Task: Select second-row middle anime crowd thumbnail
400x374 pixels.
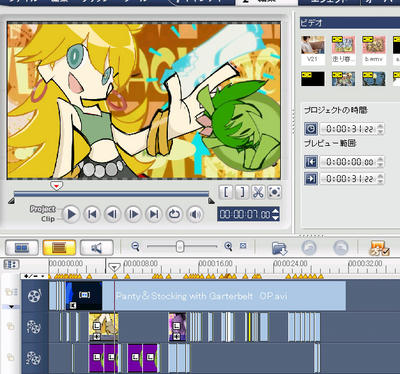Action: pyautogui.click(x=343, y=79)
